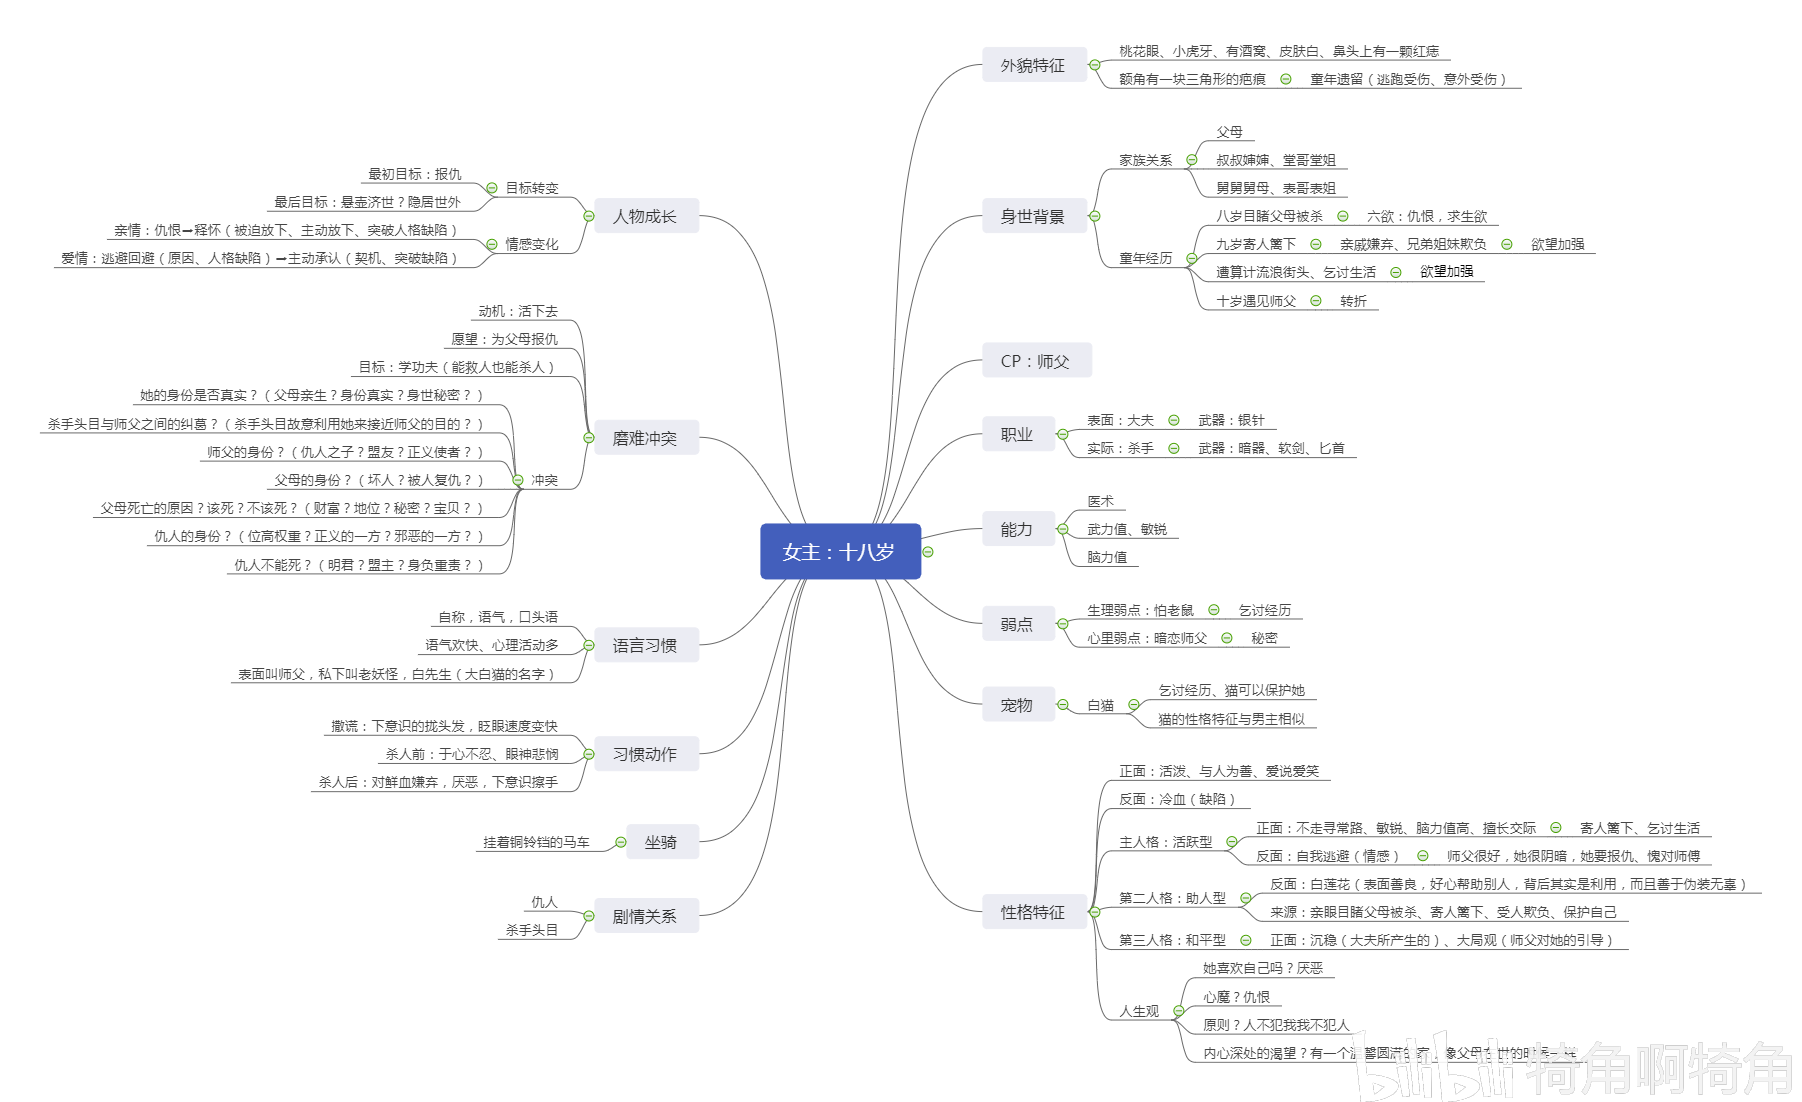Select the 医术 topic
The height and width of the screenshot is (1102, 1802).
[1101, 501]
